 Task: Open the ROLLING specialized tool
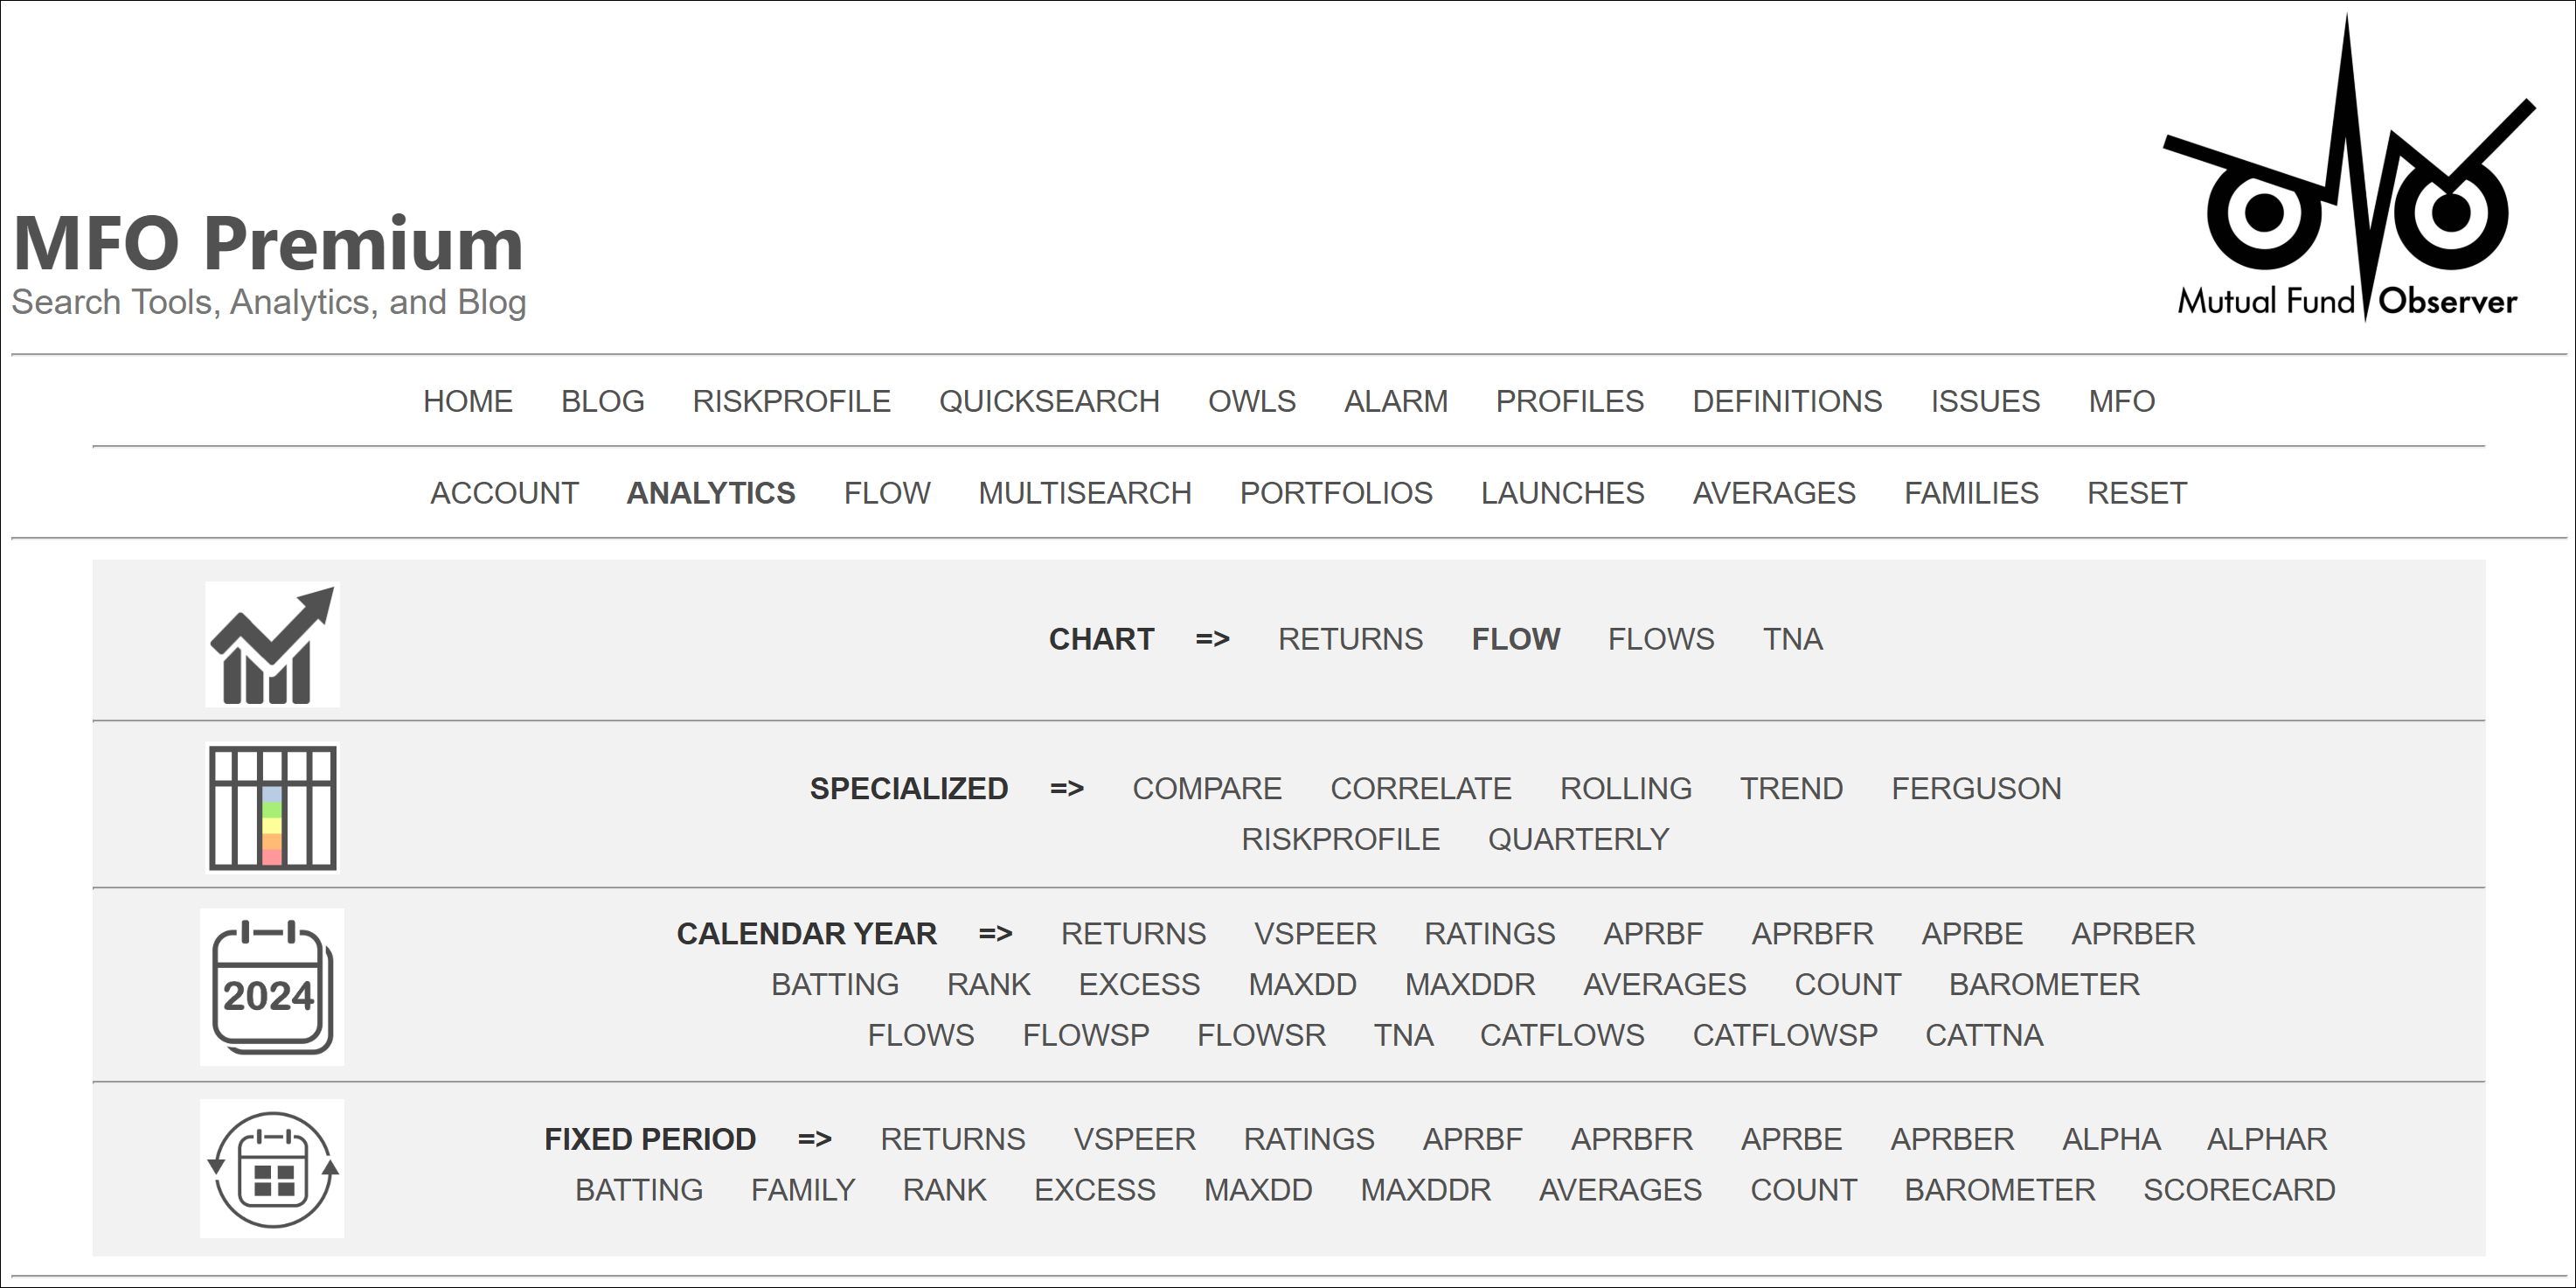click(x=1626, y=789)
